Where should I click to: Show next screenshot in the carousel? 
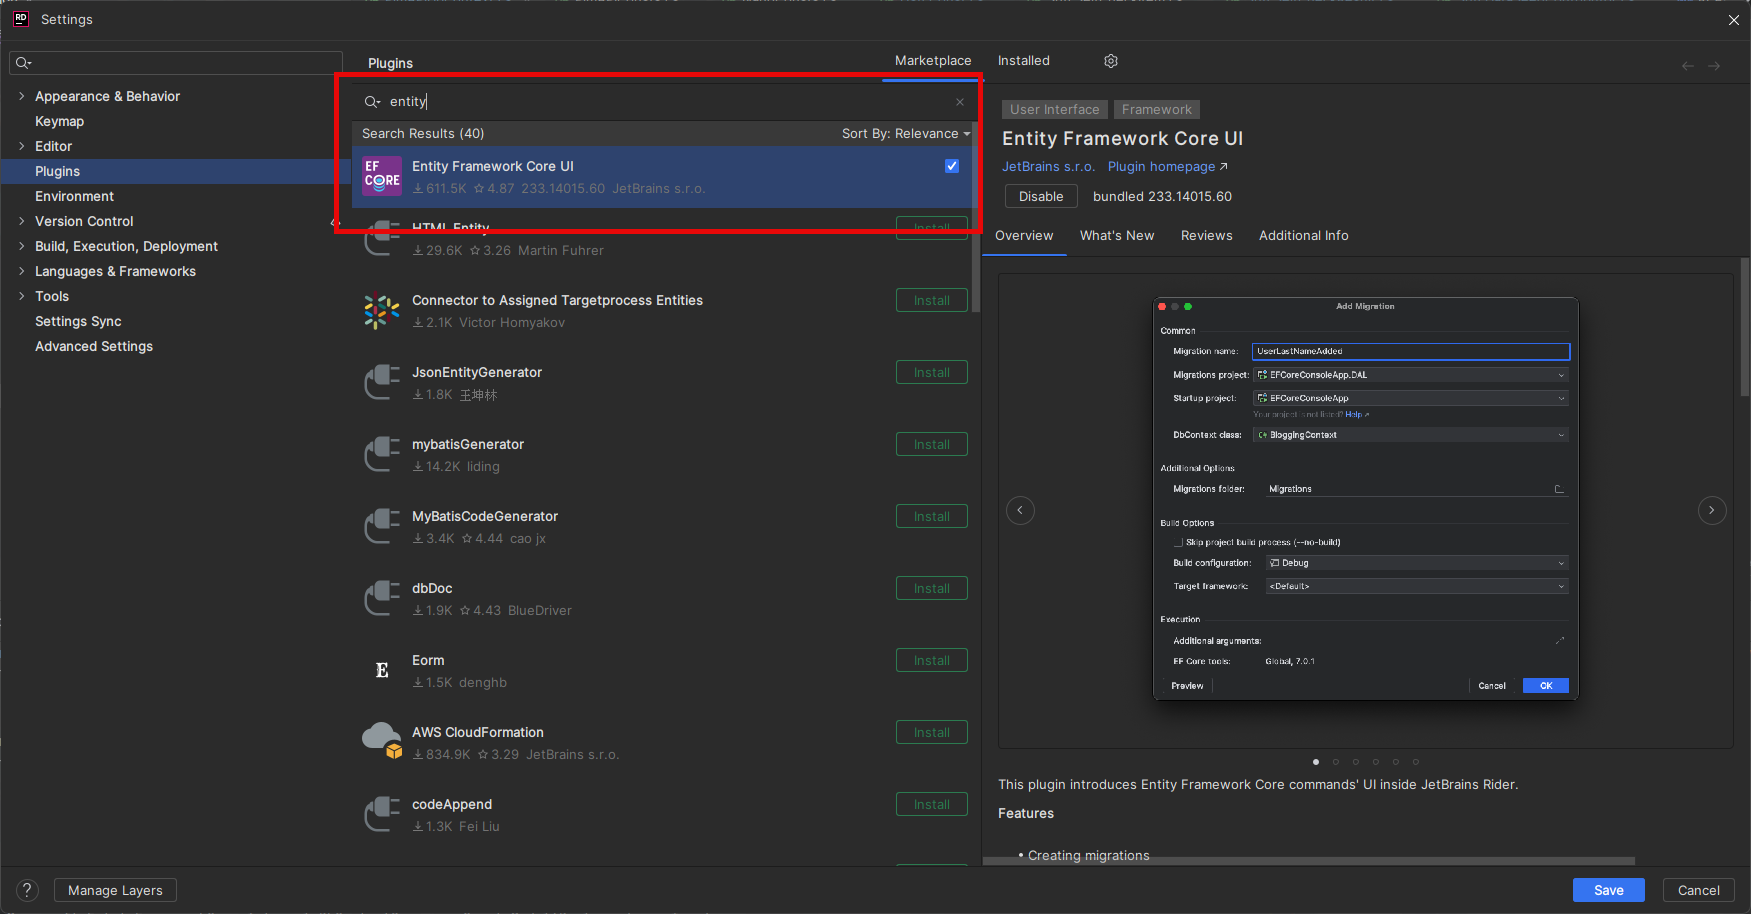[x=1712, y=511]
